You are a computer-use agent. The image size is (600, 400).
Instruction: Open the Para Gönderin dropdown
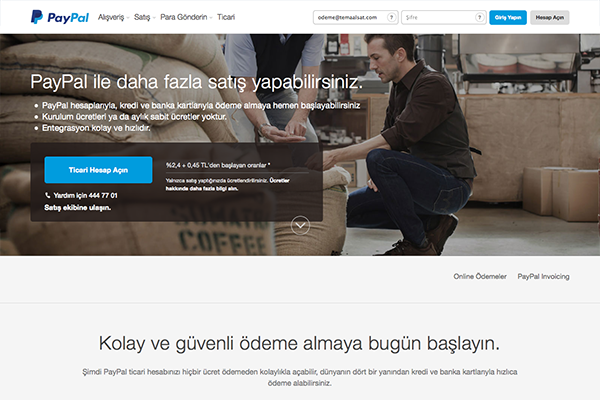[x=186, y=17]
